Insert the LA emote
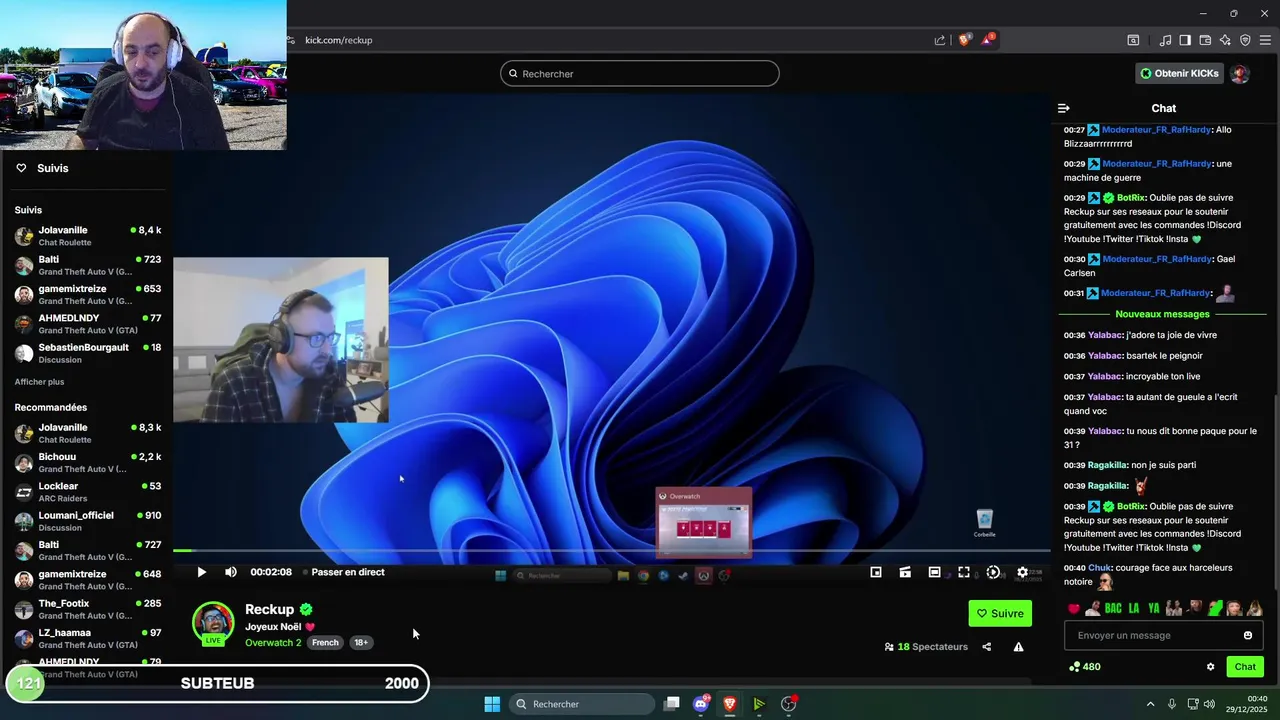 (1134, 608)
